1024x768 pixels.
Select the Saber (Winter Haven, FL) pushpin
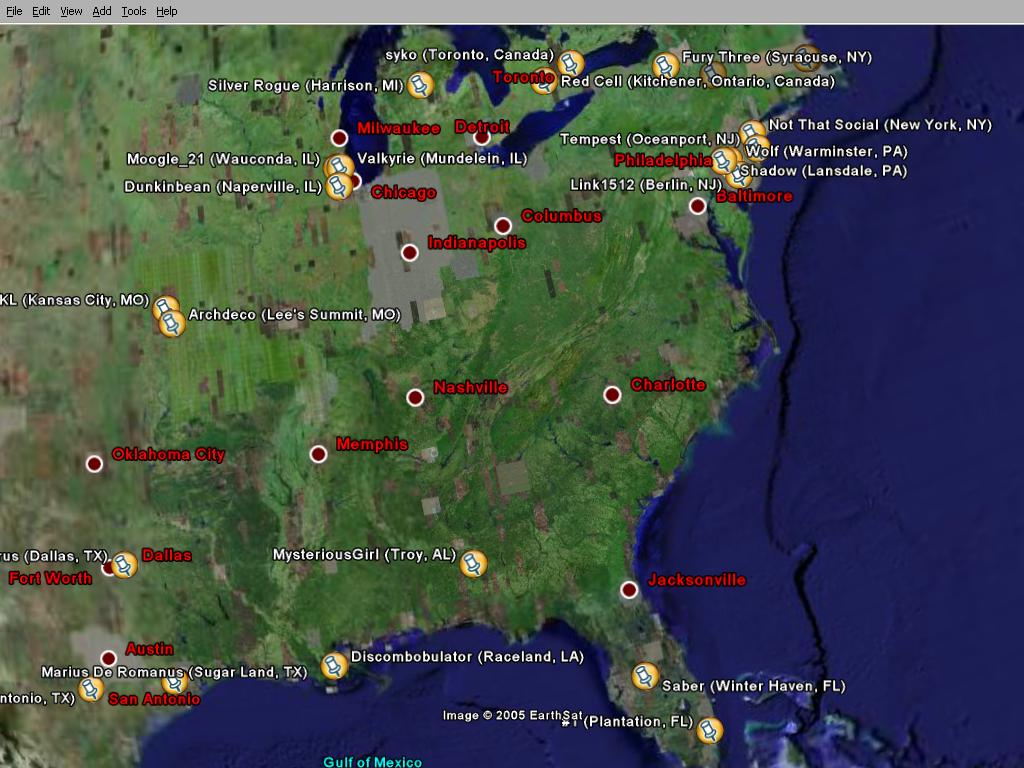pos(646,677)
